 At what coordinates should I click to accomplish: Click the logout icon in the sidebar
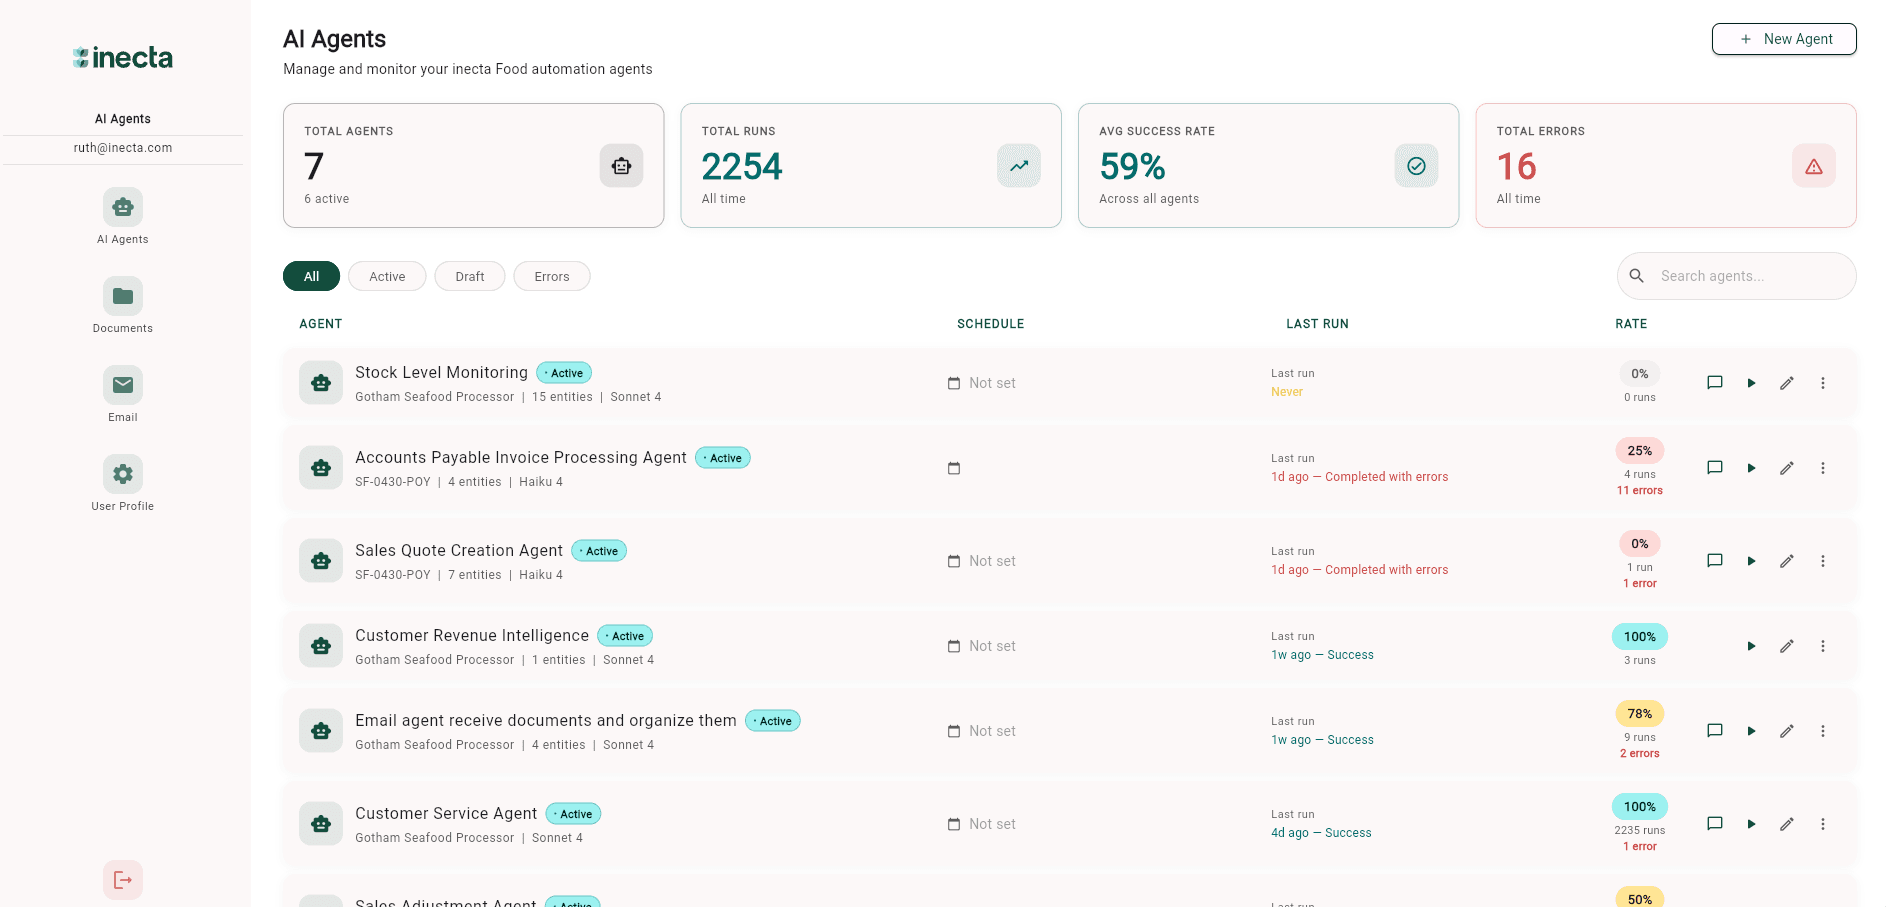pyautogui.click(x=123, y=880)
